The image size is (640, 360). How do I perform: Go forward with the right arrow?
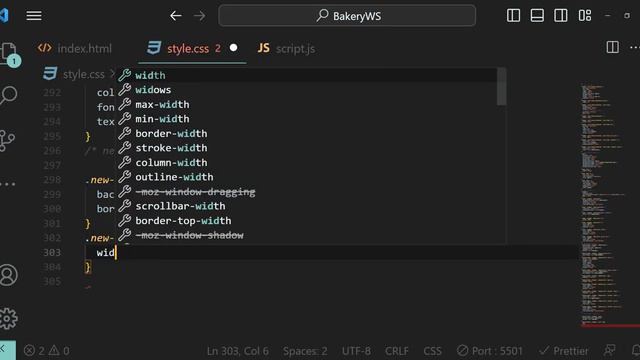[200, 16]
